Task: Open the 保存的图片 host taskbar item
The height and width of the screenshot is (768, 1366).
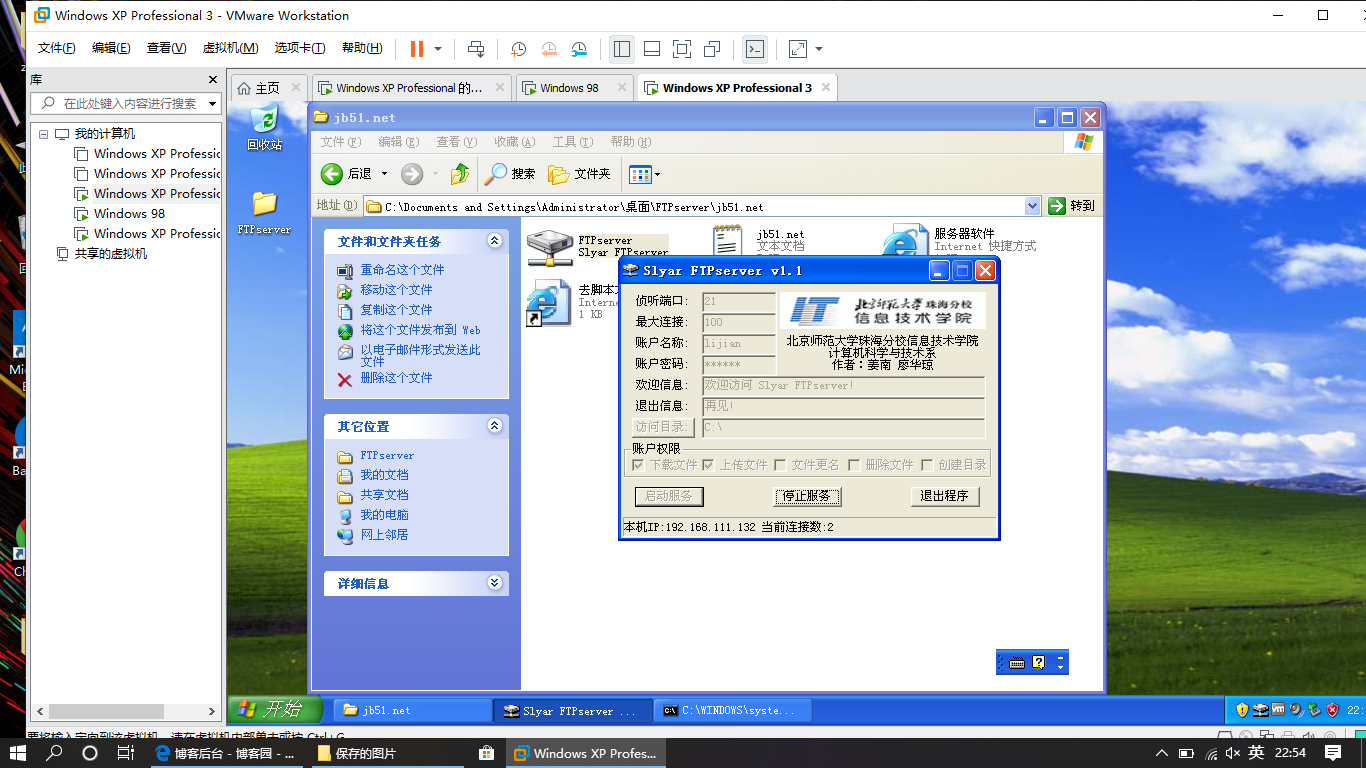Action: 386,753
